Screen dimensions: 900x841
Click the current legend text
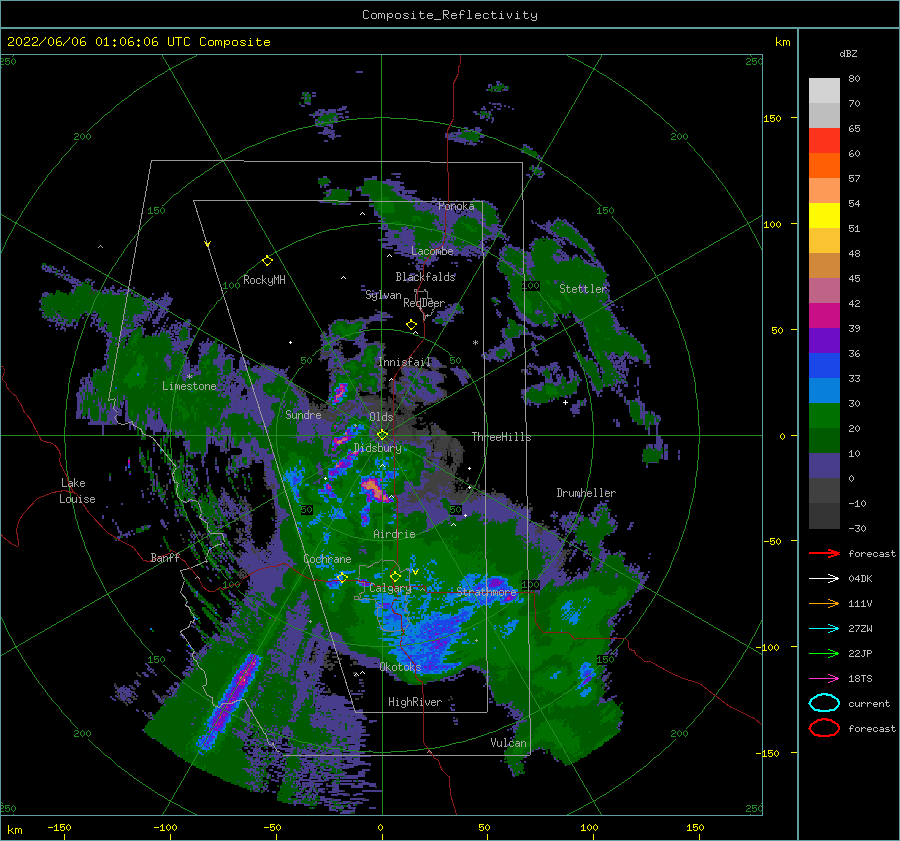pos(868,703)
